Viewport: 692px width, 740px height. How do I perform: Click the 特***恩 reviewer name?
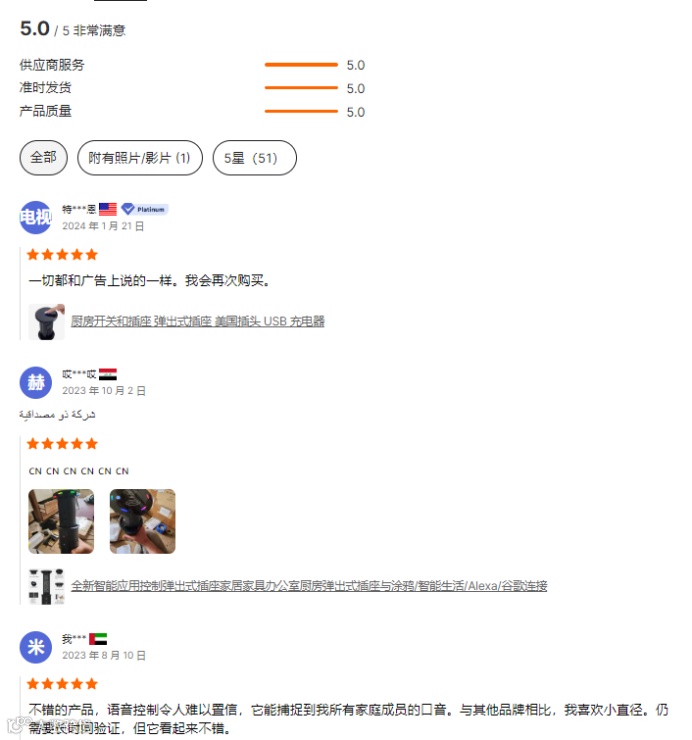(79, 209)
